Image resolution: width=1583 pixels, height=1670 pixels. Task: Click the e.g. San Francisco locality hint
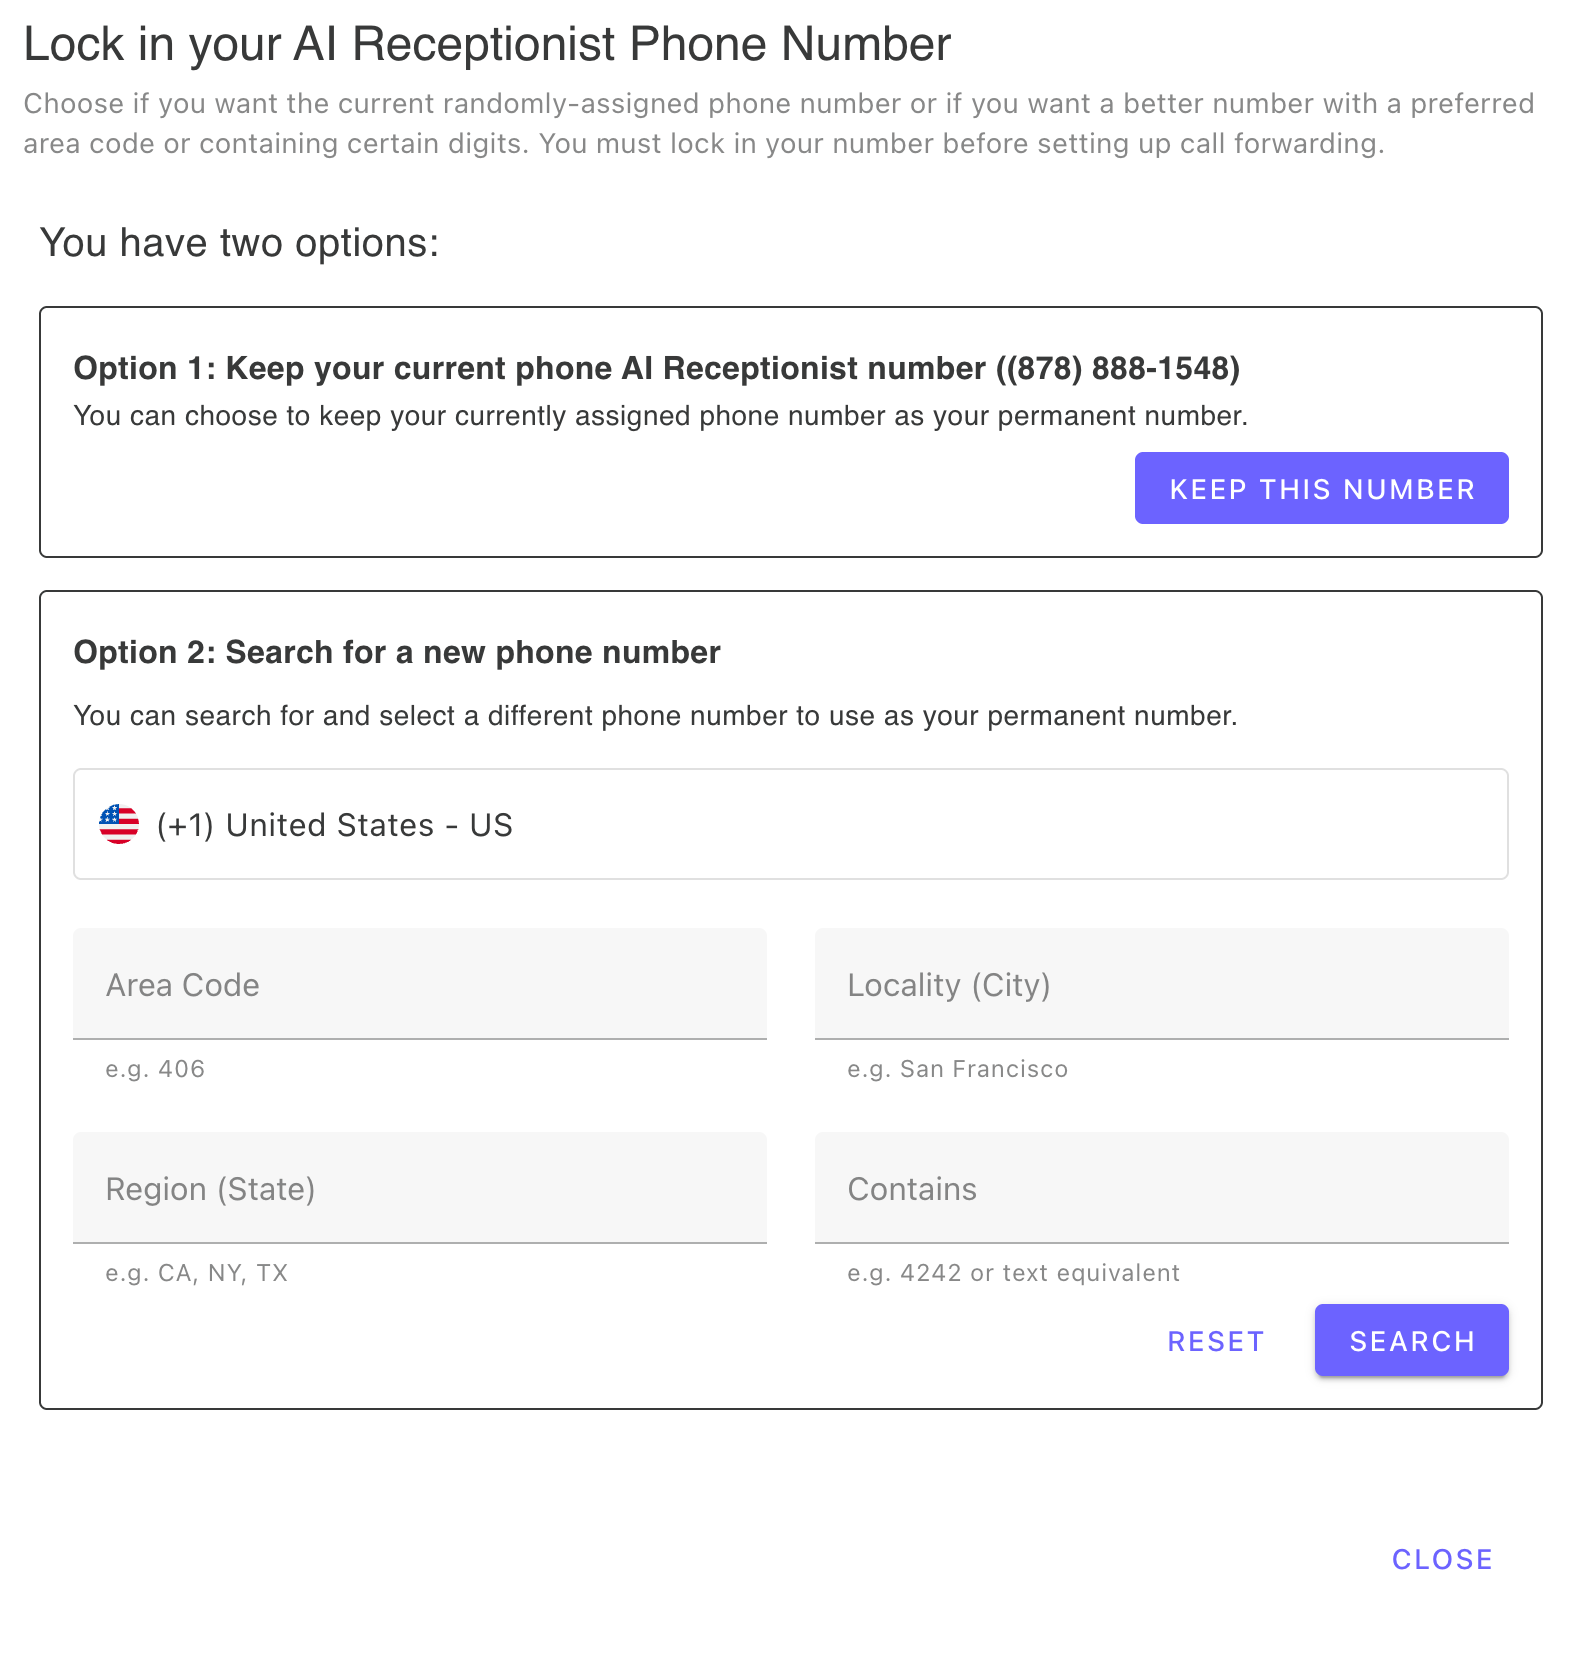(957, 1068)
